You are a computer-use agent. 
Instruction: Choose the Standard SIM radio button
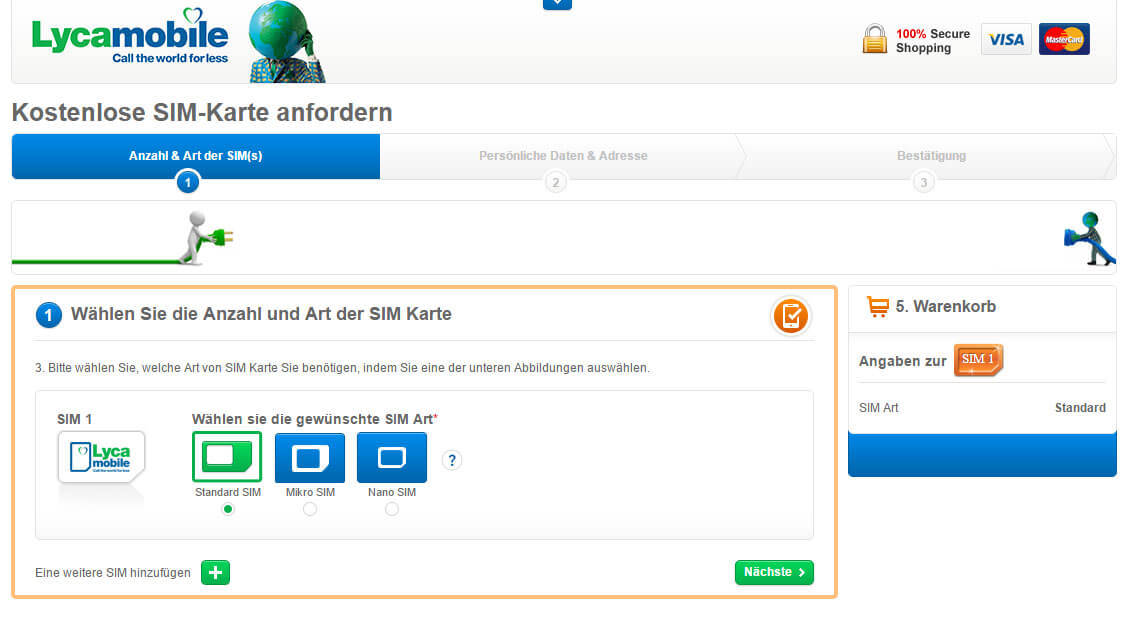coord(228,509)
